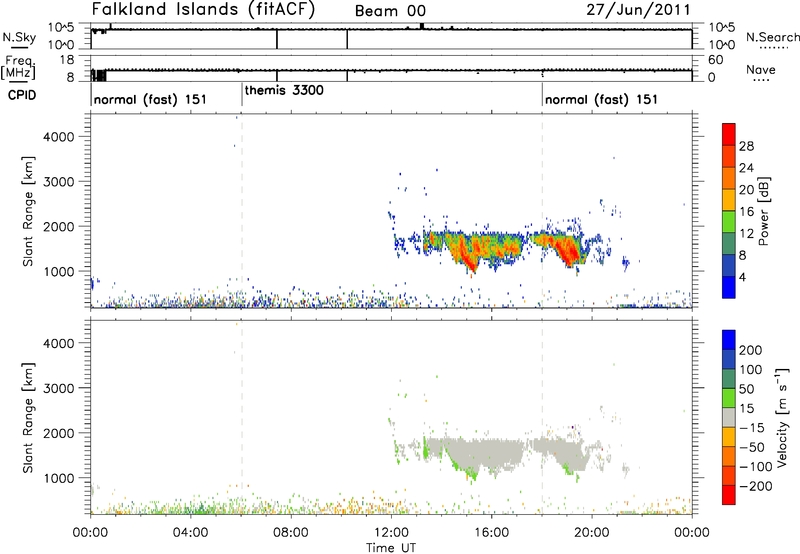The width and height of the screenshot is (800, 554).
Task: Click the second 'normal (fast) 151' label after 18:00
Action: tap(602, 99)
